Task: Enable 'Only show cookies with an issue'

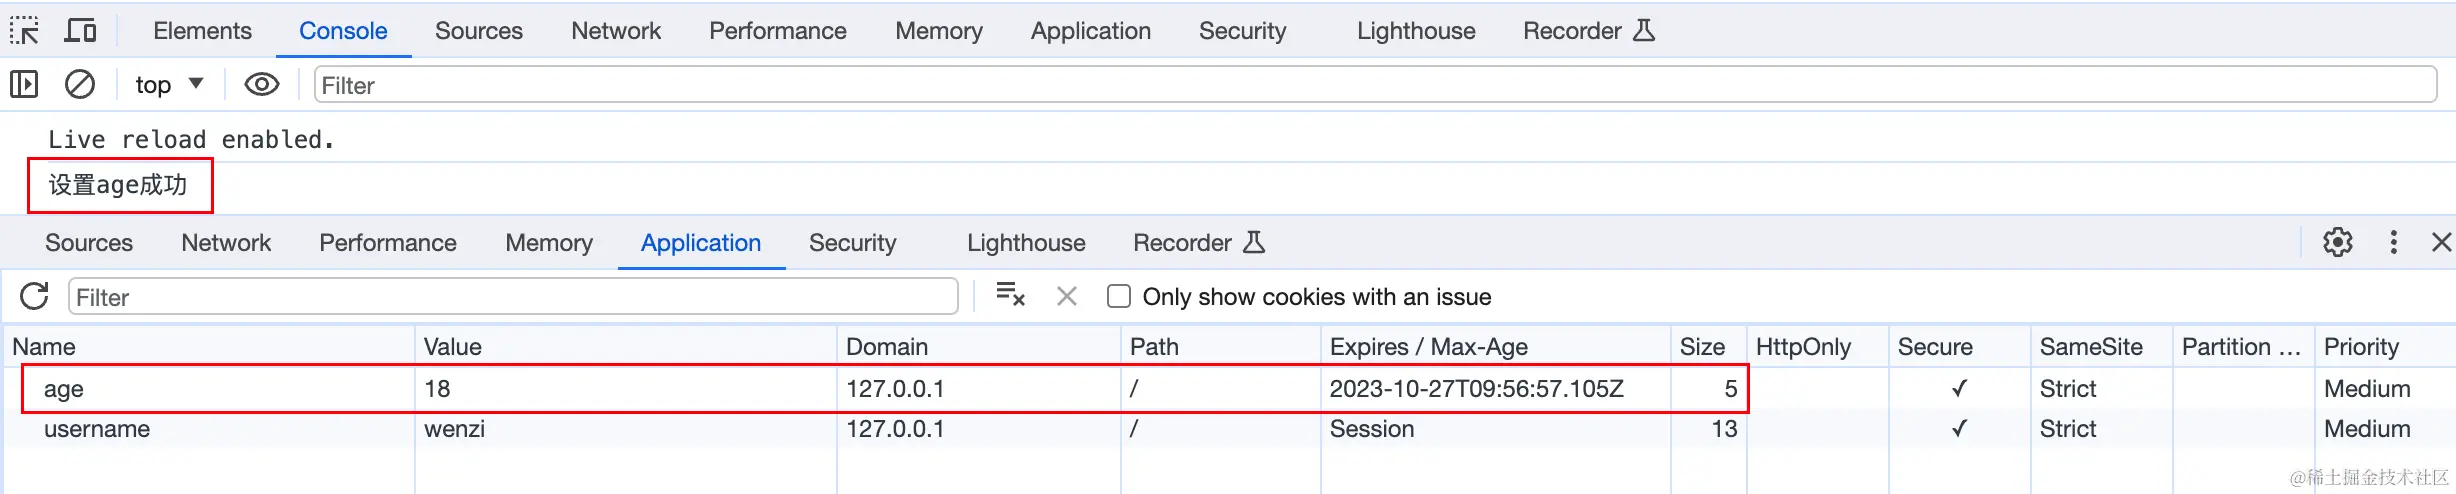Action: pos(1119,297)
